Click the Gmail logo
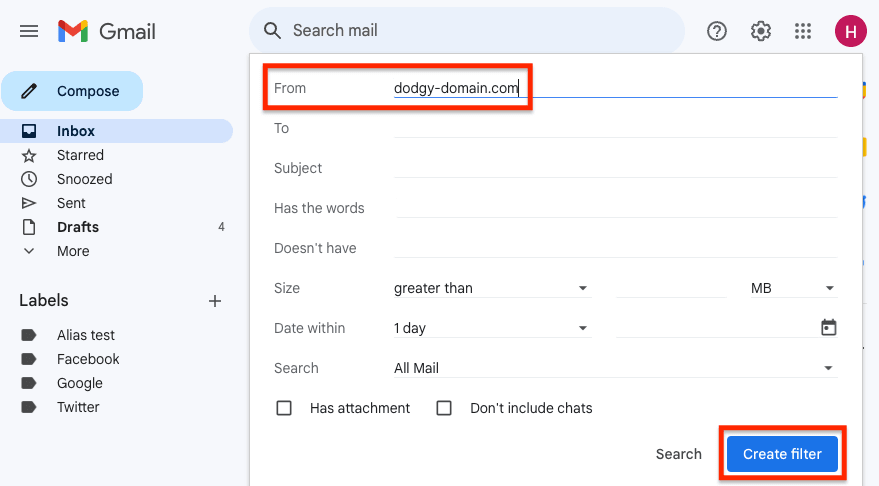The width and height of the screenshot is (879, 486). point(107,31)
